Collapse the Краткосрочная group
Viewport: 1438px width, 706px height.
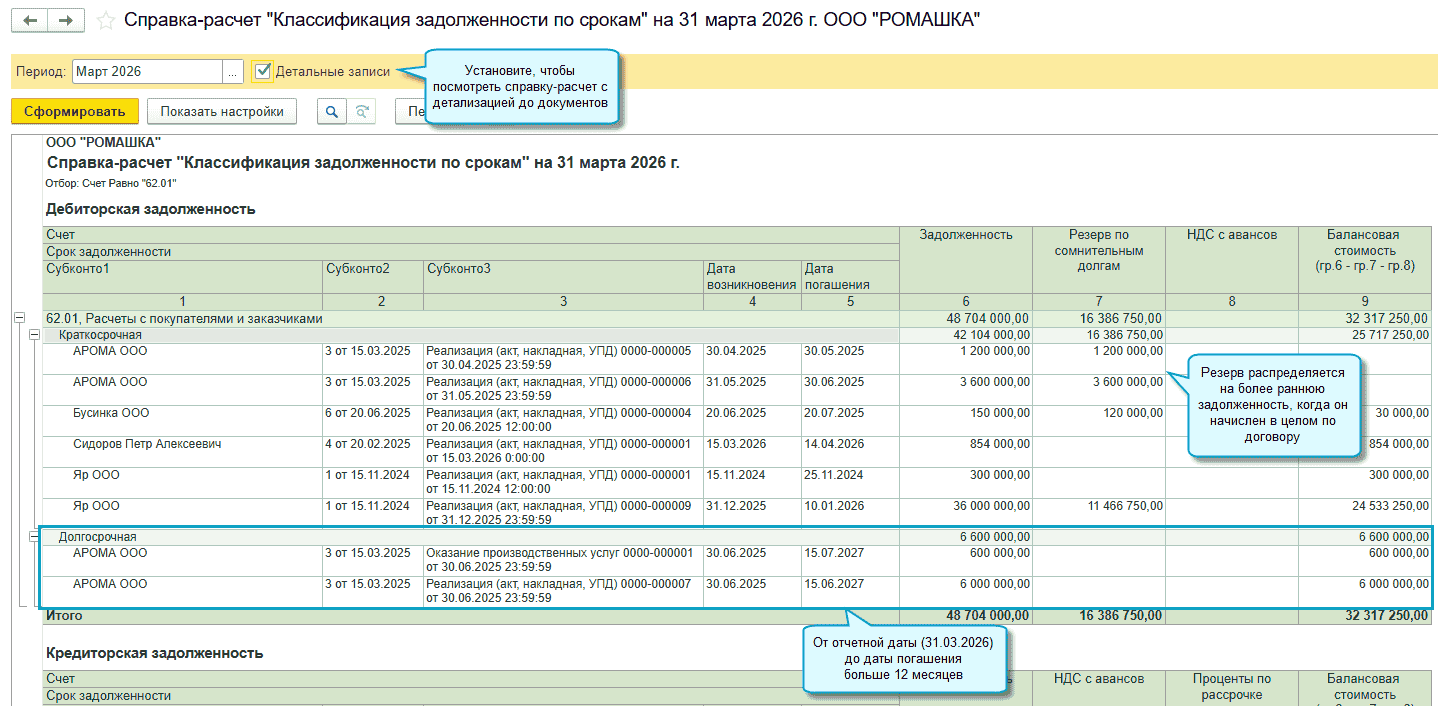point(35,335)
